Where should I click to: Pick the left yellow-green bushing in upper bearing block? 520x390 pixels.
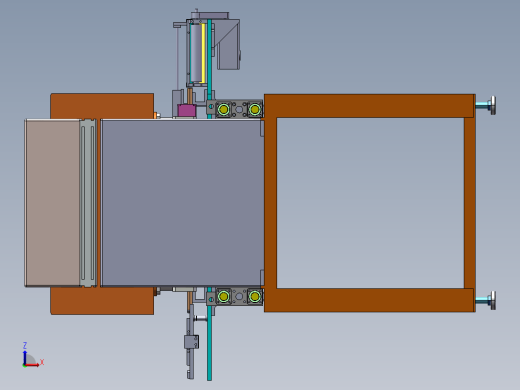click(x=223, y=109)
